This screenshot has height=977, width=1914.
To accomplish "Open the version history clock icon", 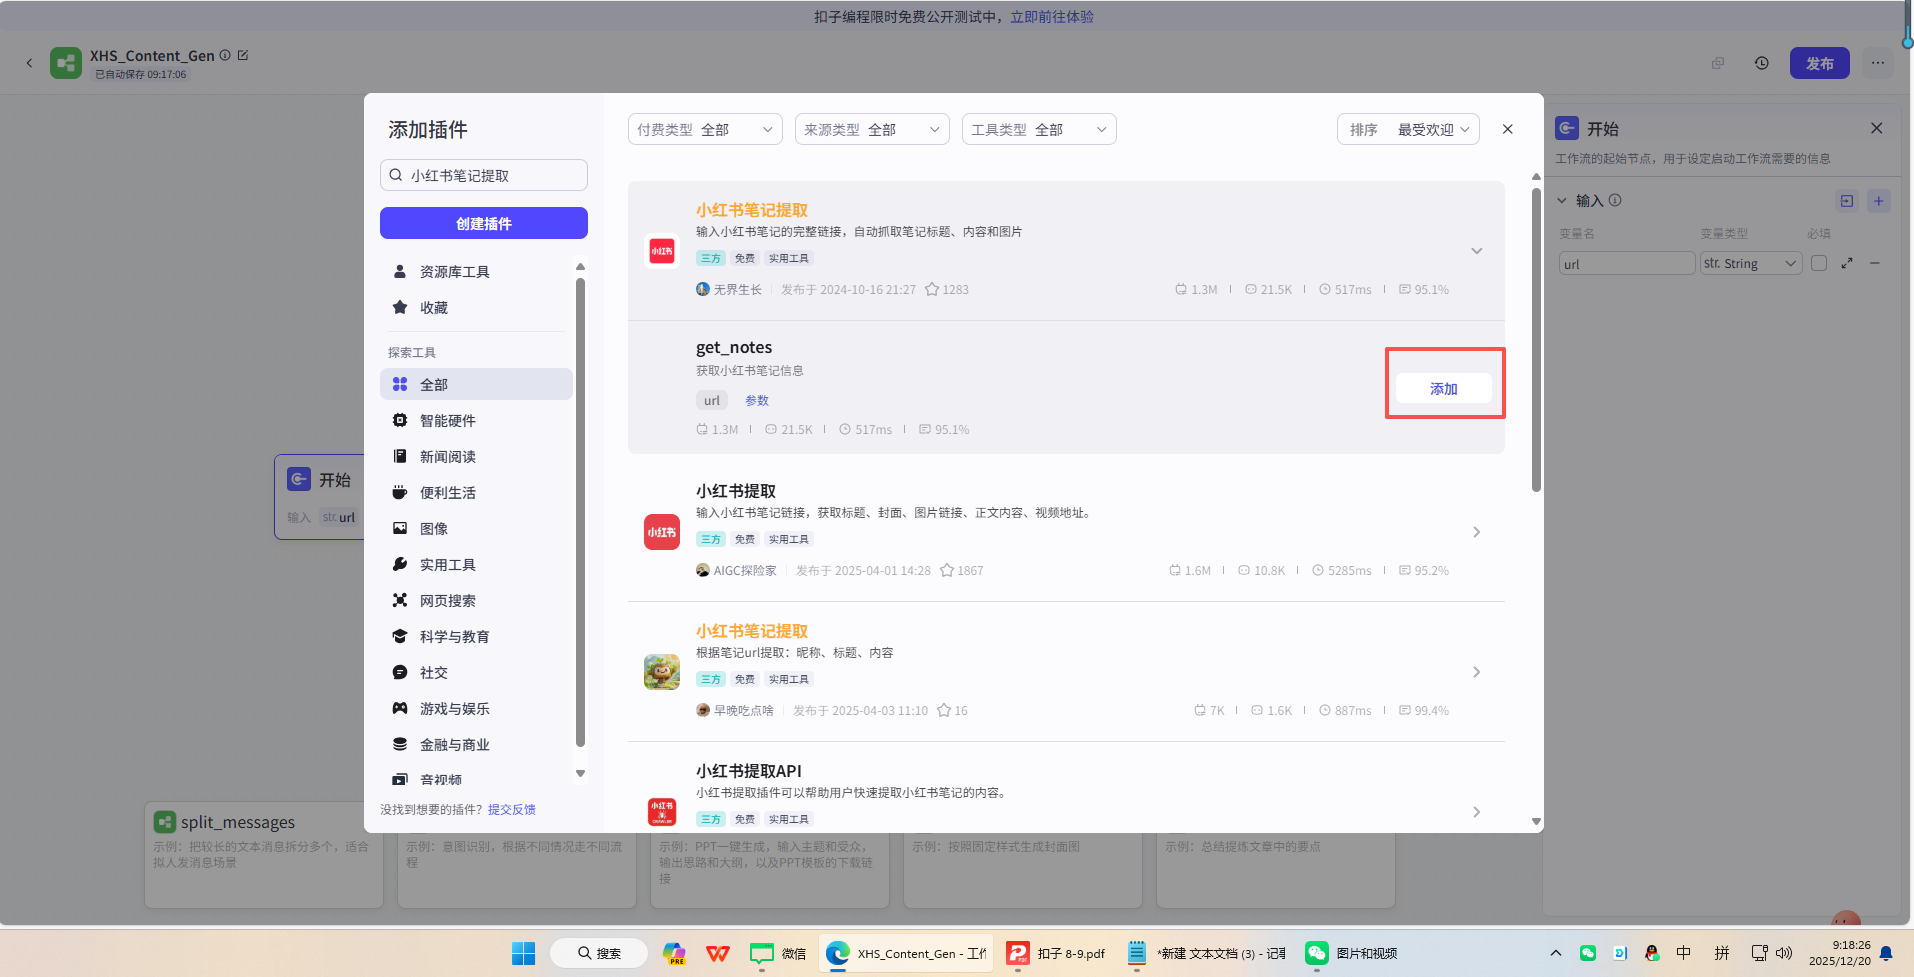I will tap(1761, 63).
